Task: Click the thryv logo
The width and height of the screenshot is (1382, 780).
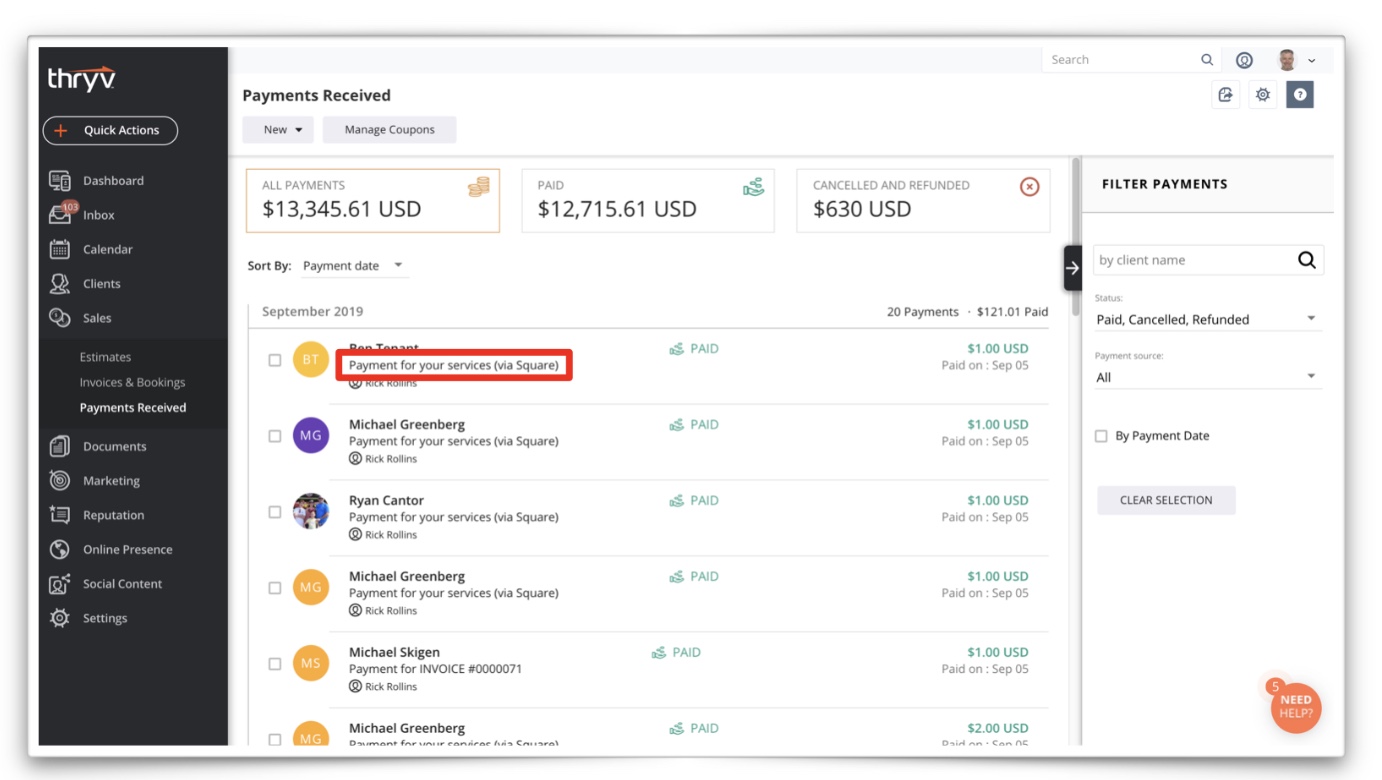Action: 82,80
